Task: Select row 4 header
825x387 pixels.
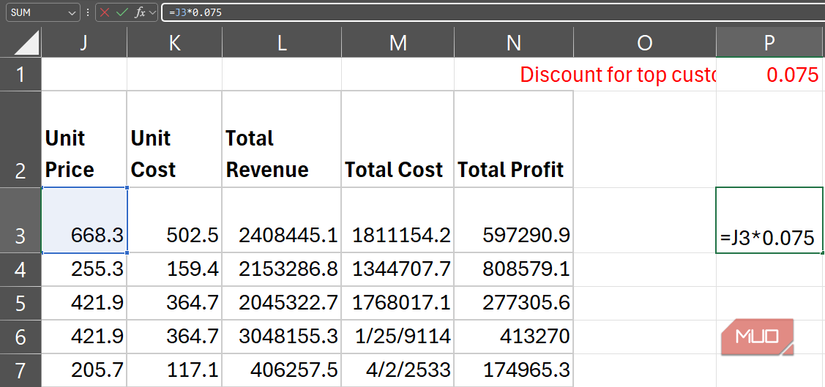Action: coord(21,269)
